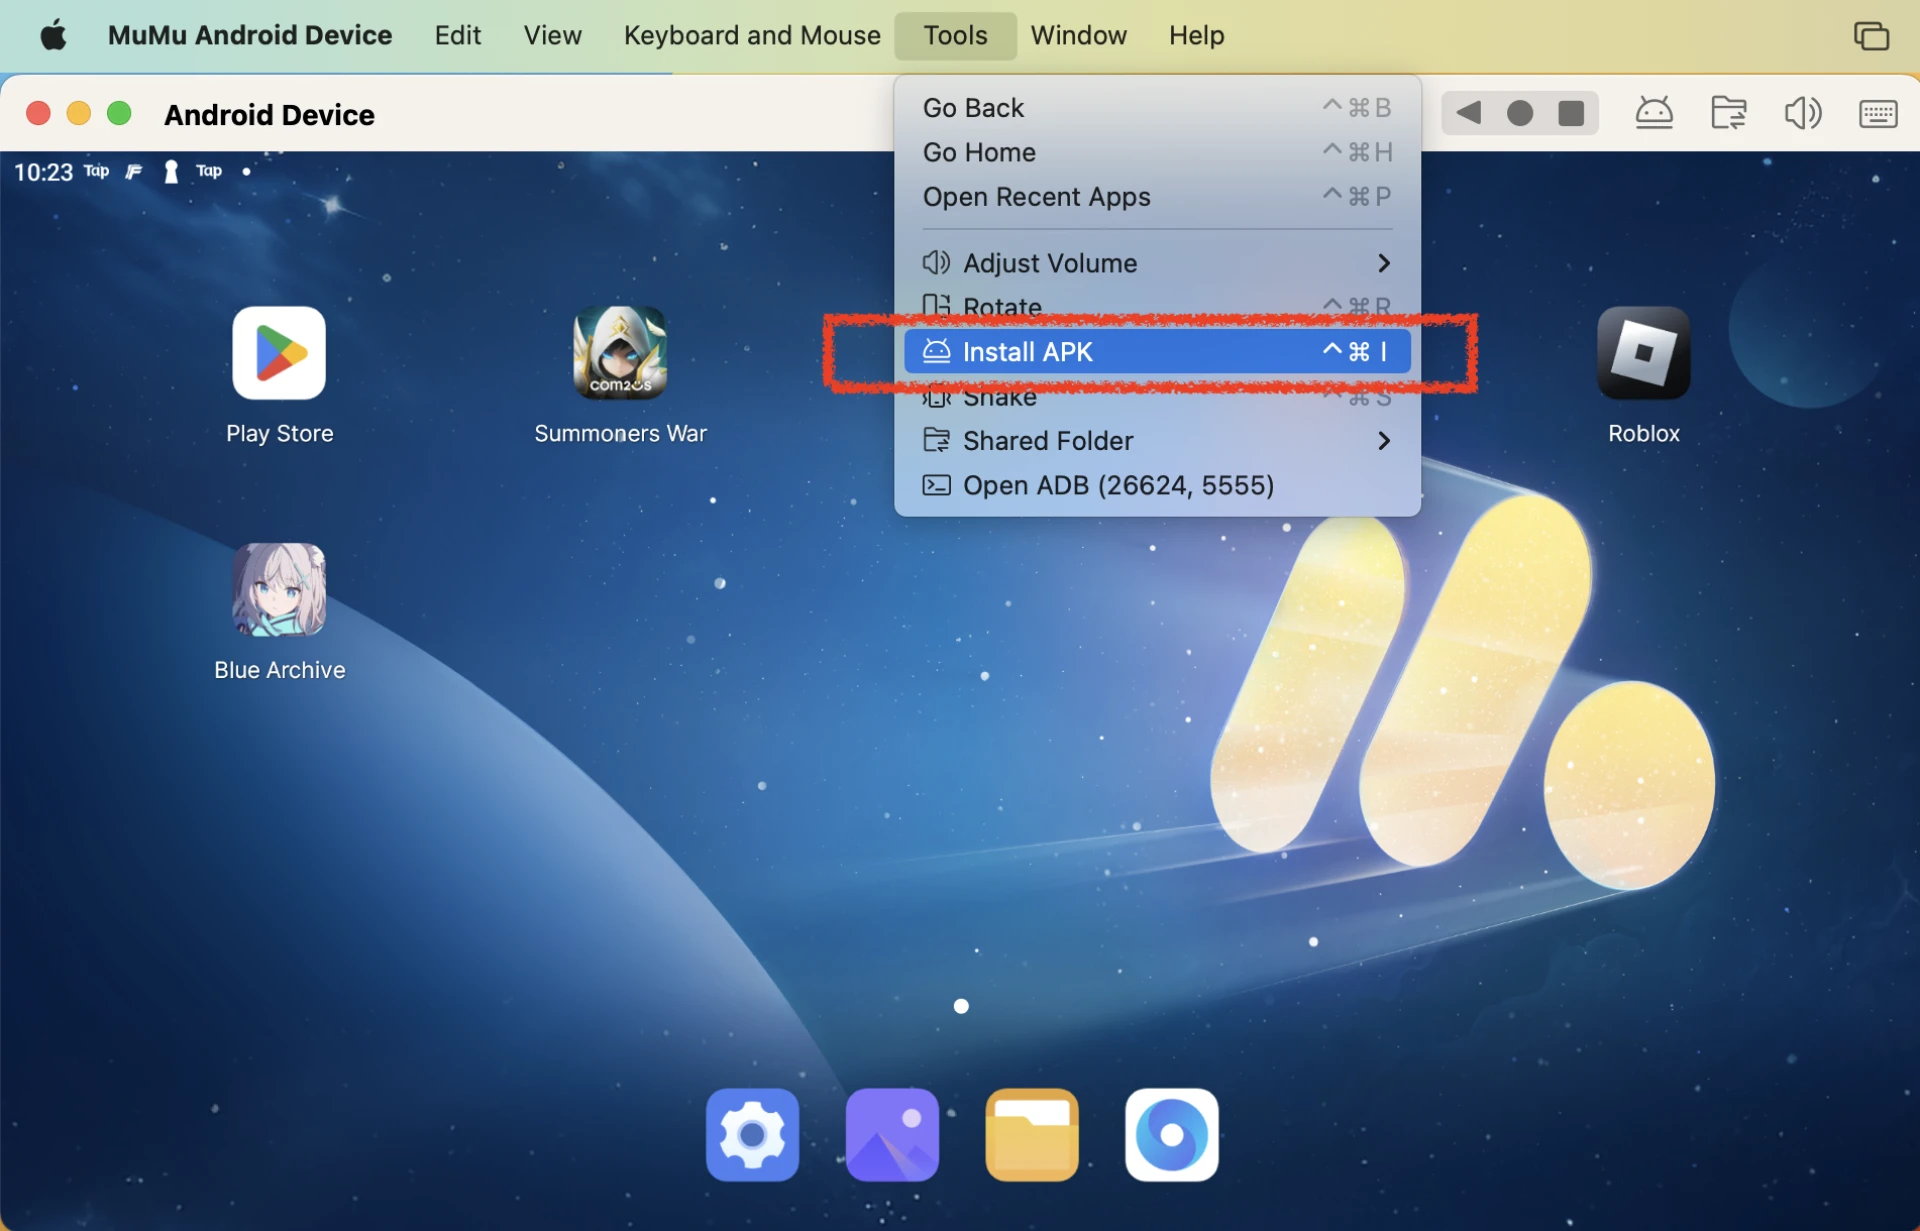This screenshot has height=1231, width=1920.
Task: Click the Android robot icon in the toolbar
Action: coord(1655,113)
